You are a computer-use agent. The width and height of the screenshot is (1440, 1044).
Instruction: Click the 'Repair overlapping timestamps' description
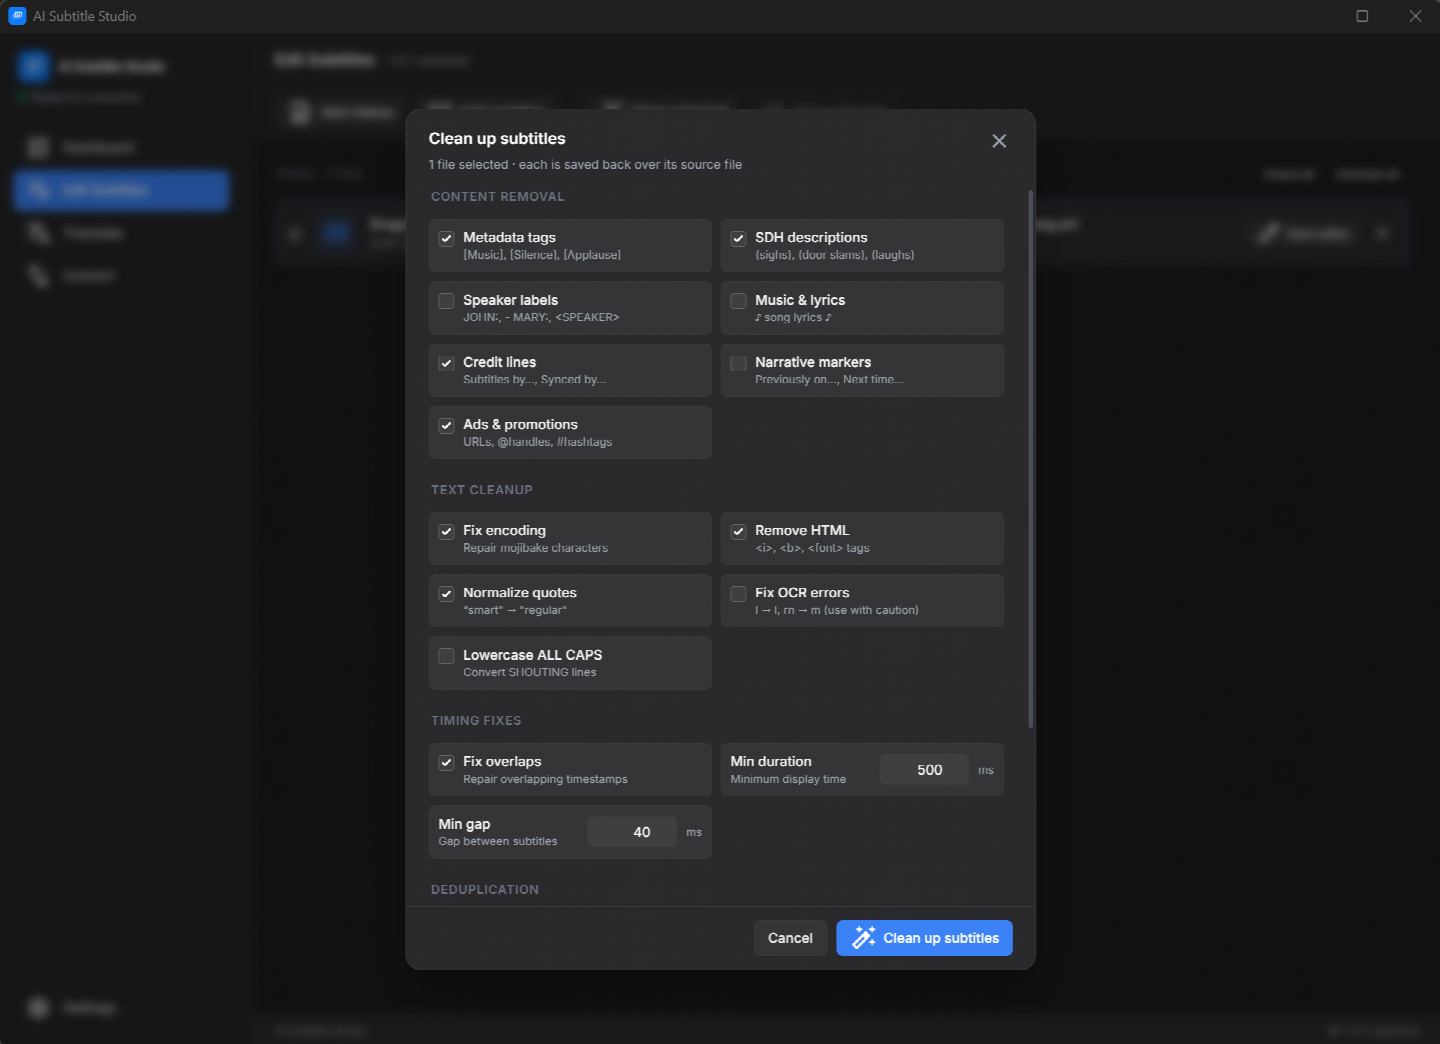pyautogui.click(x=545, y=779)
